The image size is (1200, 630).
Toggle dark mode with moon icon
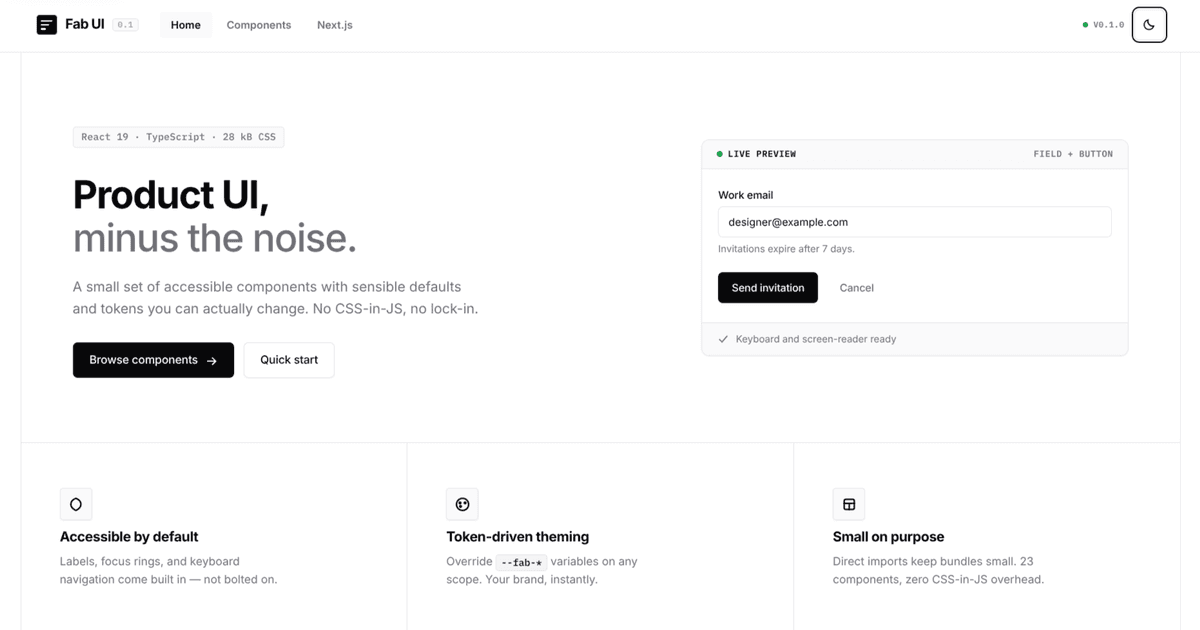point(1149,25)
